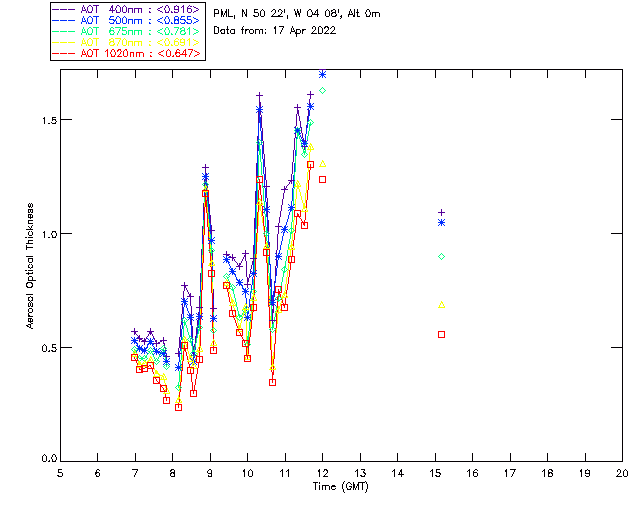Click the isolated green diamond marker near 15 GMT
640x512 pixels.
(441, 257)
